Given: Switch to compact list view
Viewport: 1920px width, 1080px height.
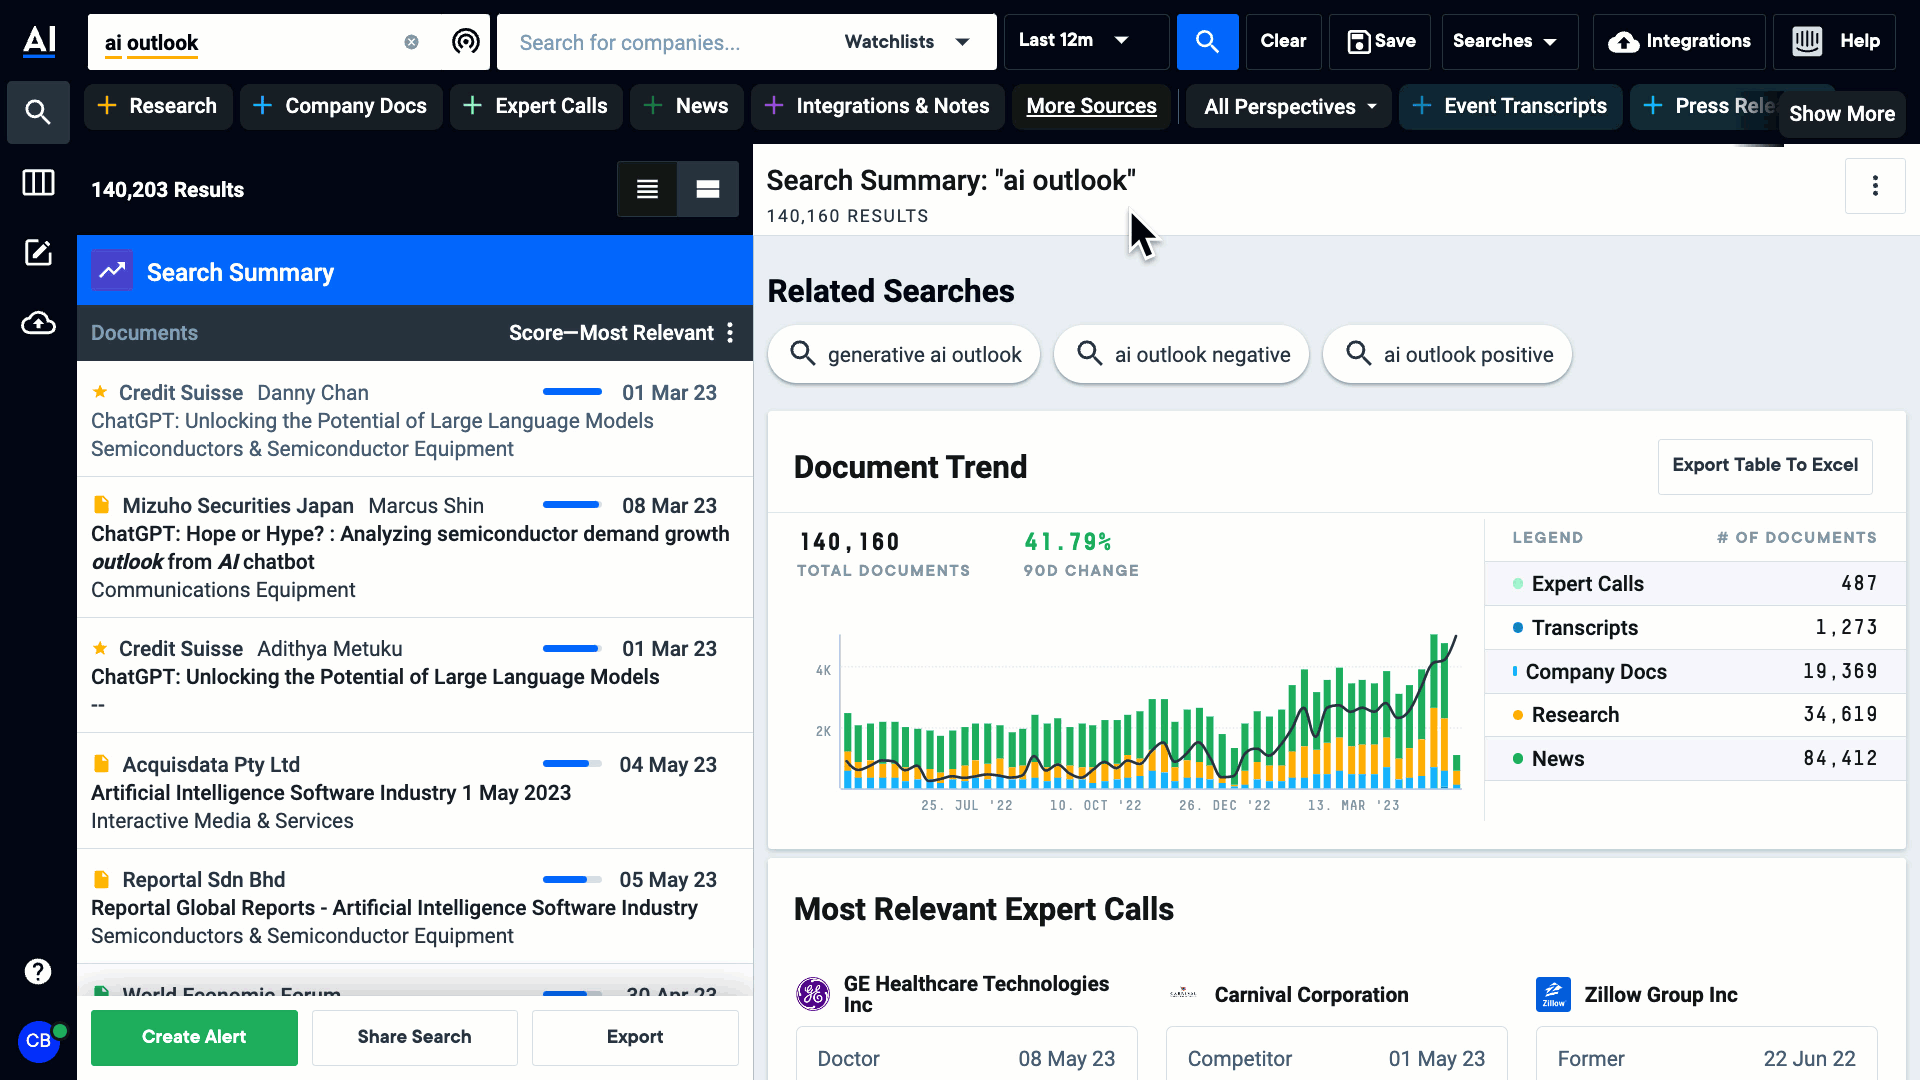Looking at the screenshot, I should tap(647, 189).
